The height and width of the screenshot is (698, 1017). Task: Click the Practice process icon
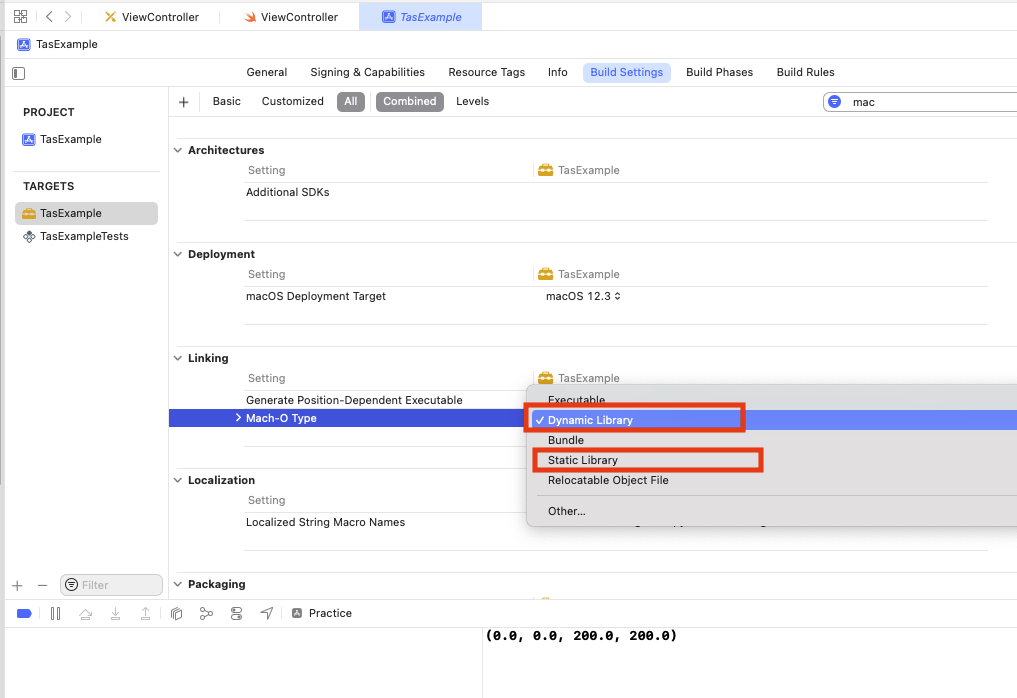tap(297, 613)
